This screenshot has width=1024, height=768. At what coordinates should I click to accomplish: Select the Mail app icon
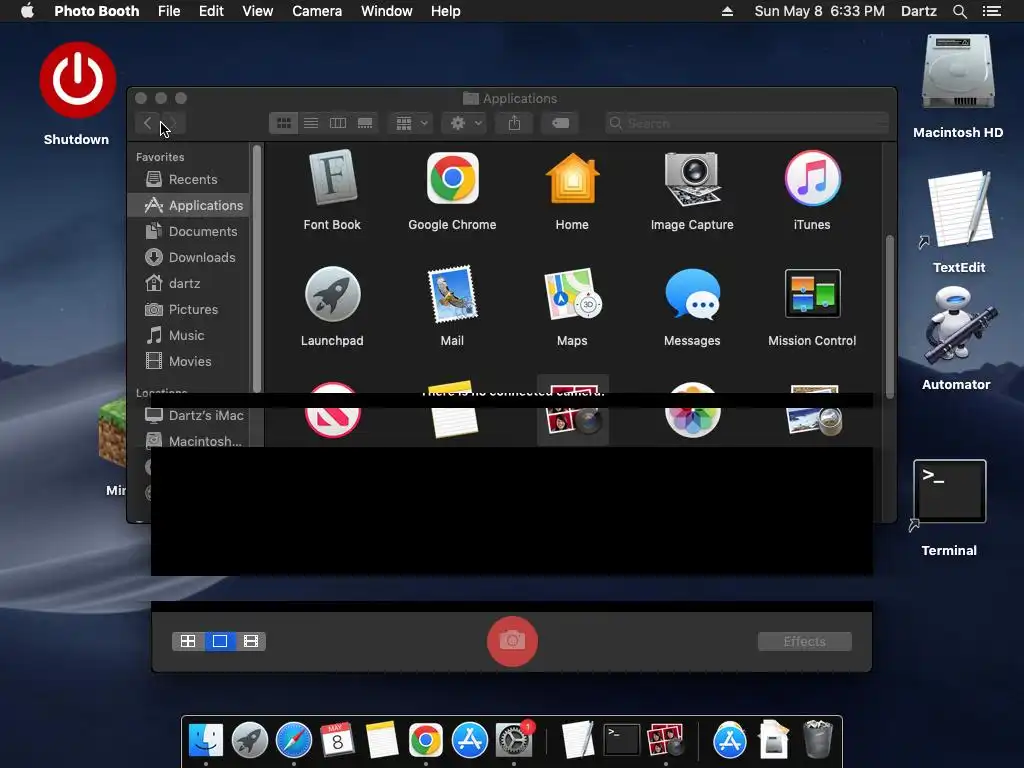[x=452, y=294]
